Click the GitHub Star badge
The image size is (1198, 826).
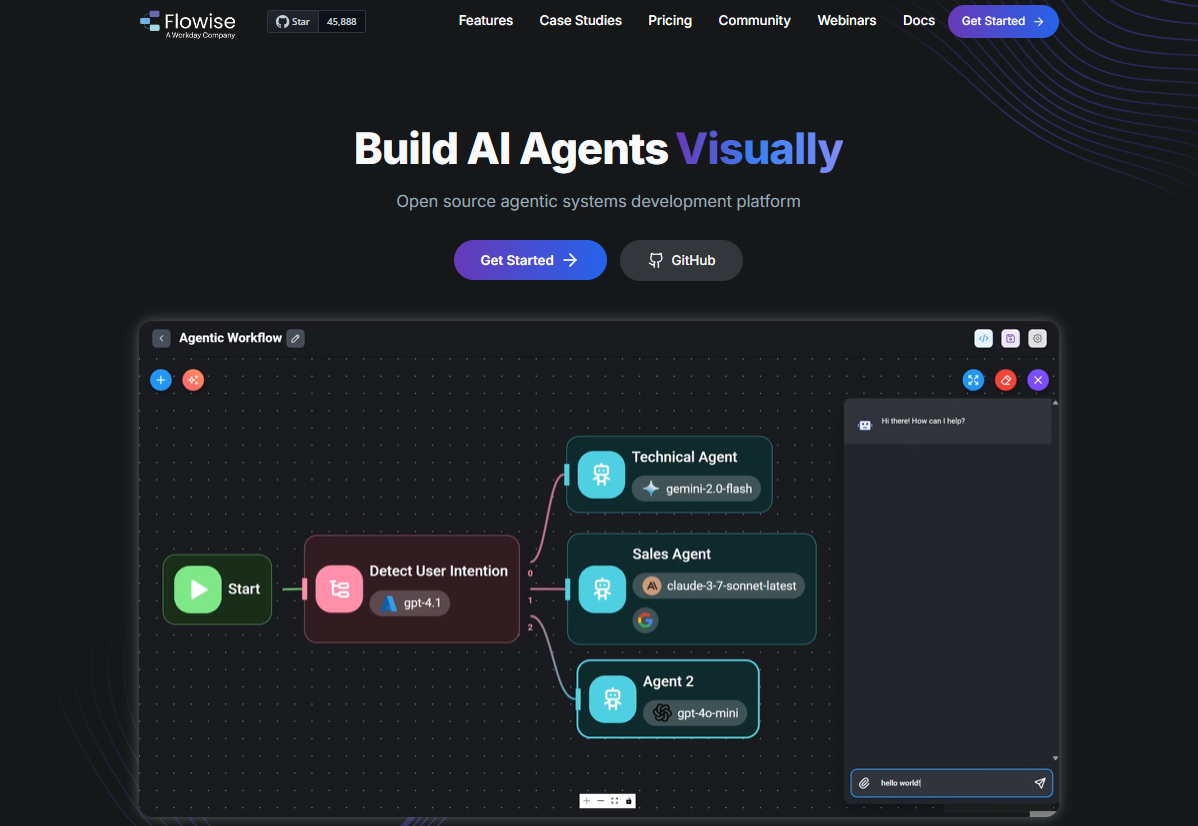pyautogui.click(x=316, y=21)
